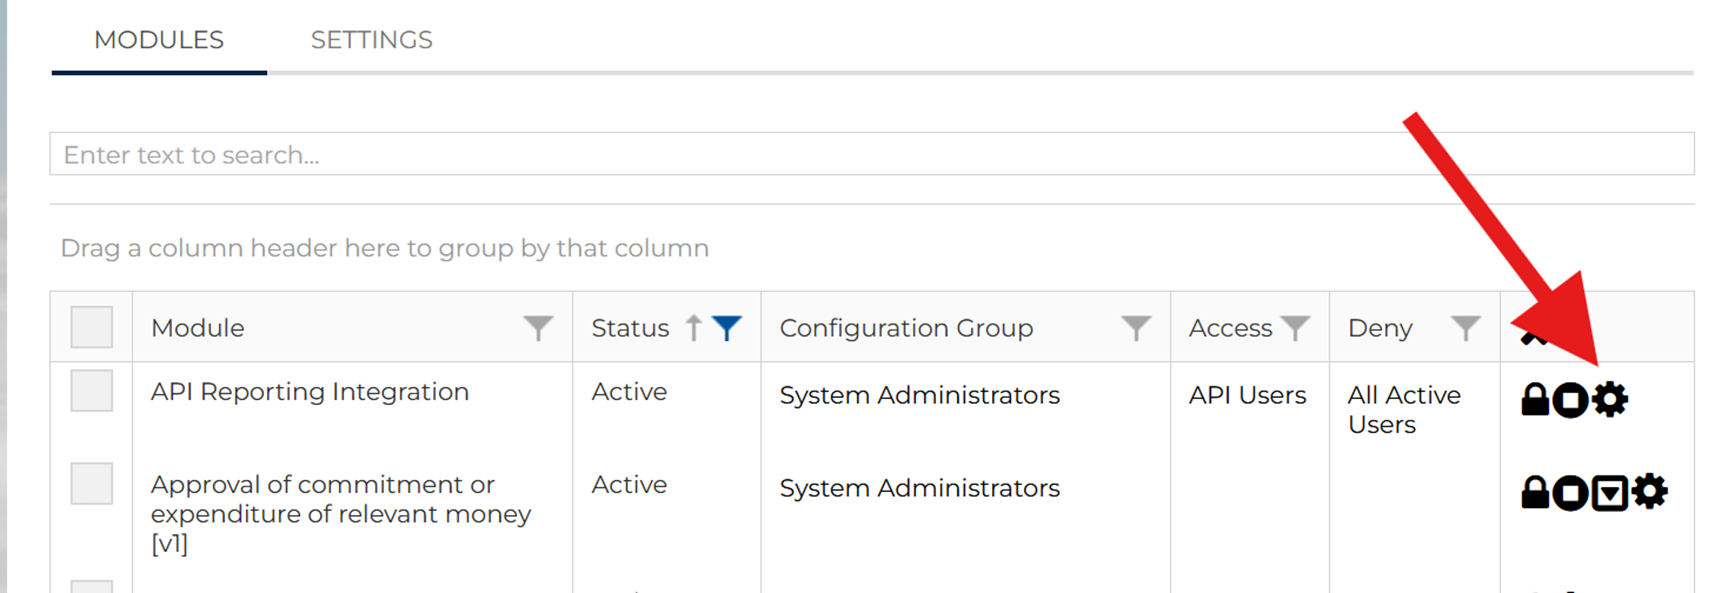The width and height of the screenshot is (1728, 593).
Task: Click stop icon for API Reporting Integration
Action: pos(1571,400)
